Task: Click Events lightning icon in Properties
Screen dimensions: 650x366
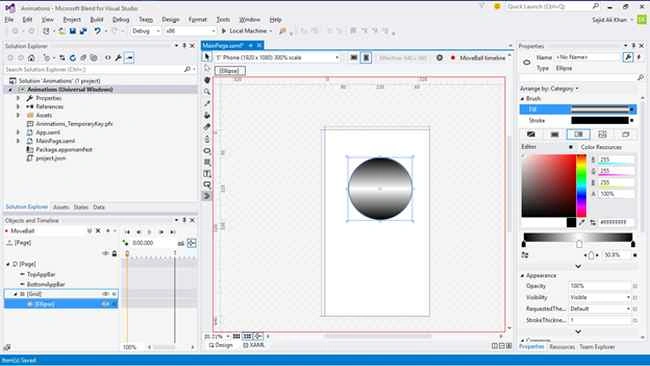Action: [639, 58]
